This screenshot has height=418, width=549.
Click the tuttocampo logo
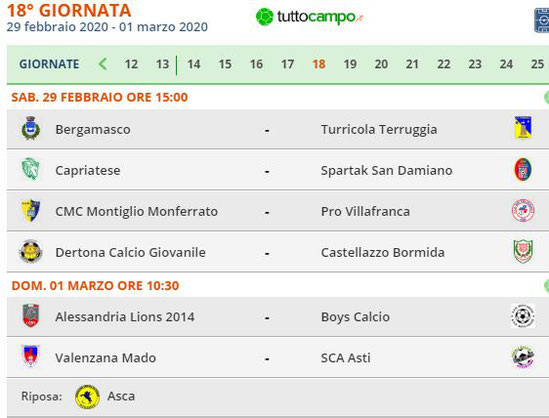pos(309,17)
